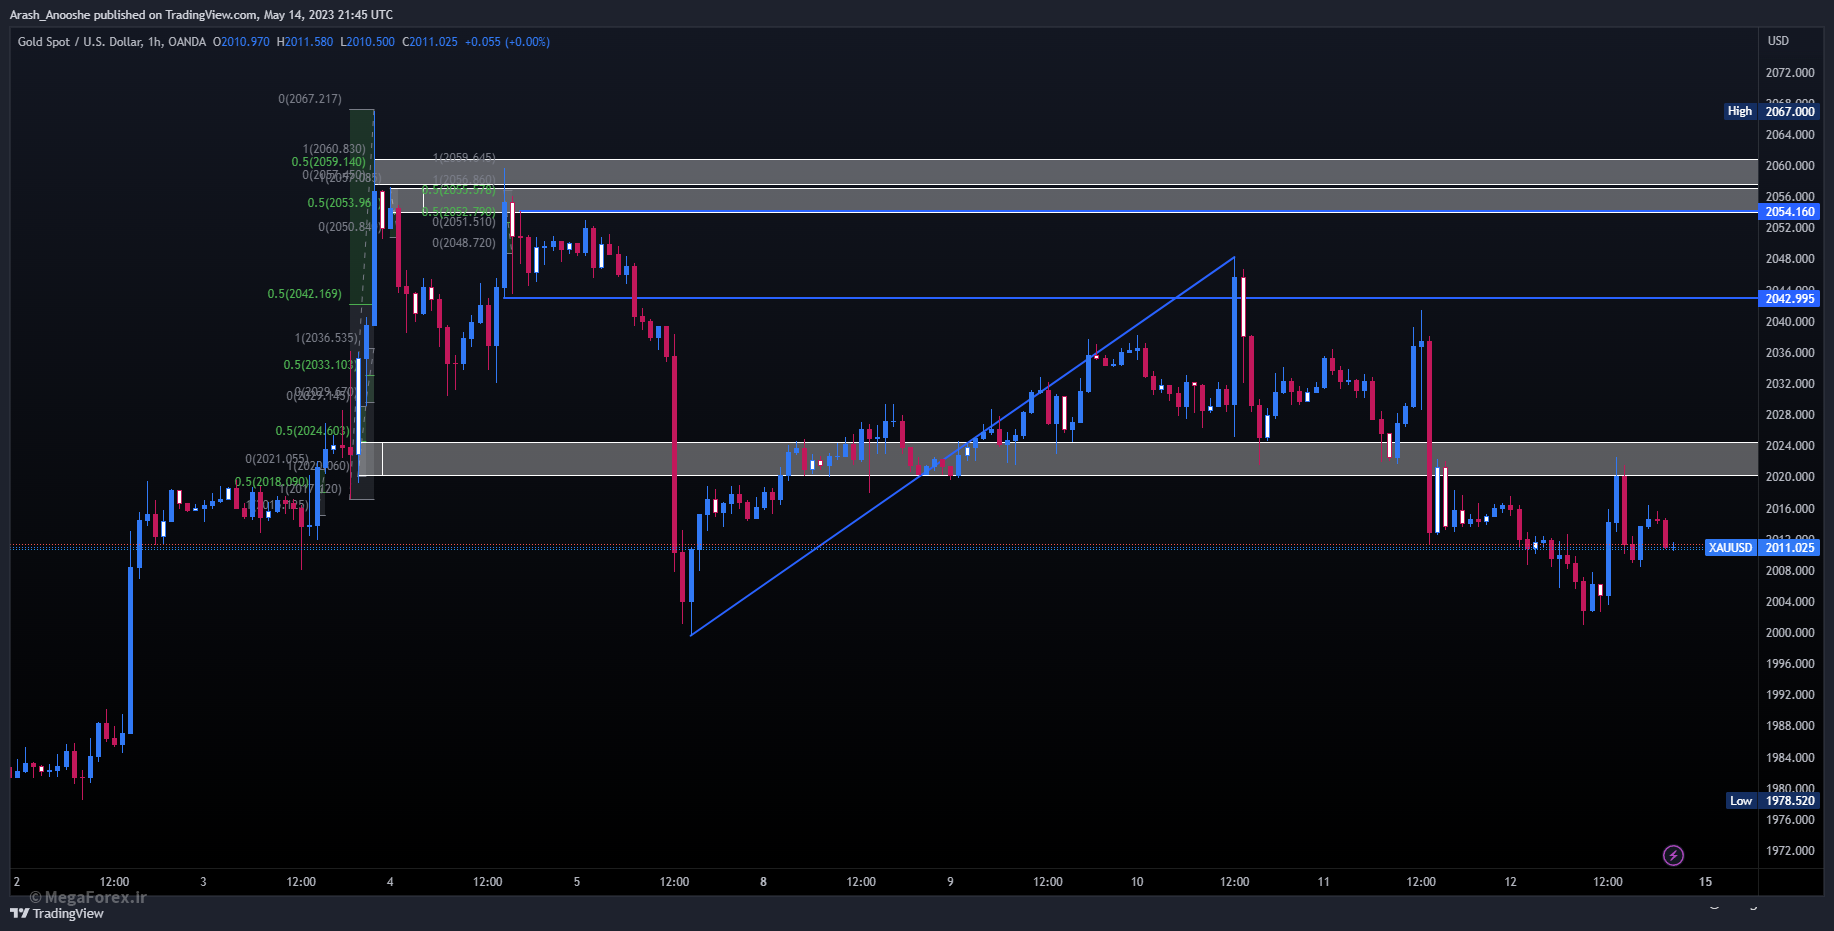Select the XAUUSD current price tag

(1730, 547)
